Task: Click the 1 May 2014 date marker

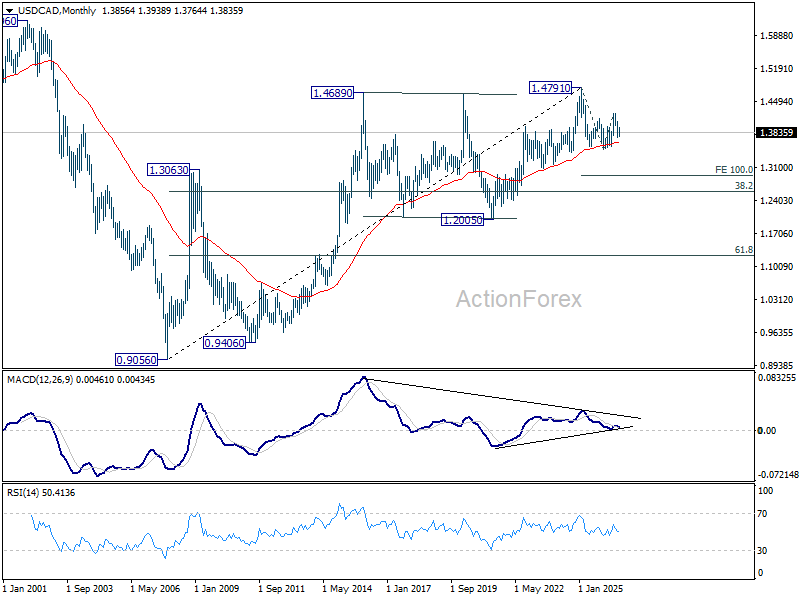Action: click(347, 589)
